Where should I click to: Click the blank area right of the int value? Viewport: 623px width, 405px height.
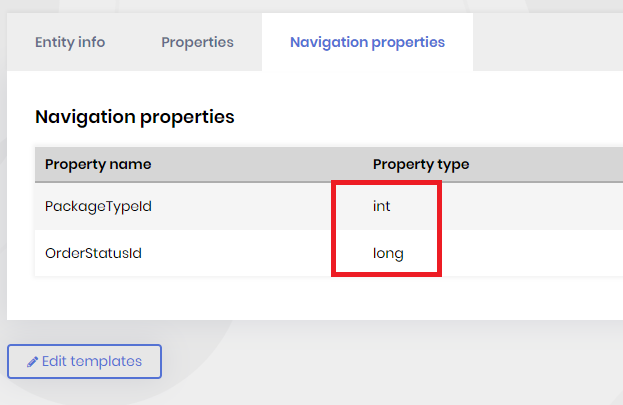[530, 206]
